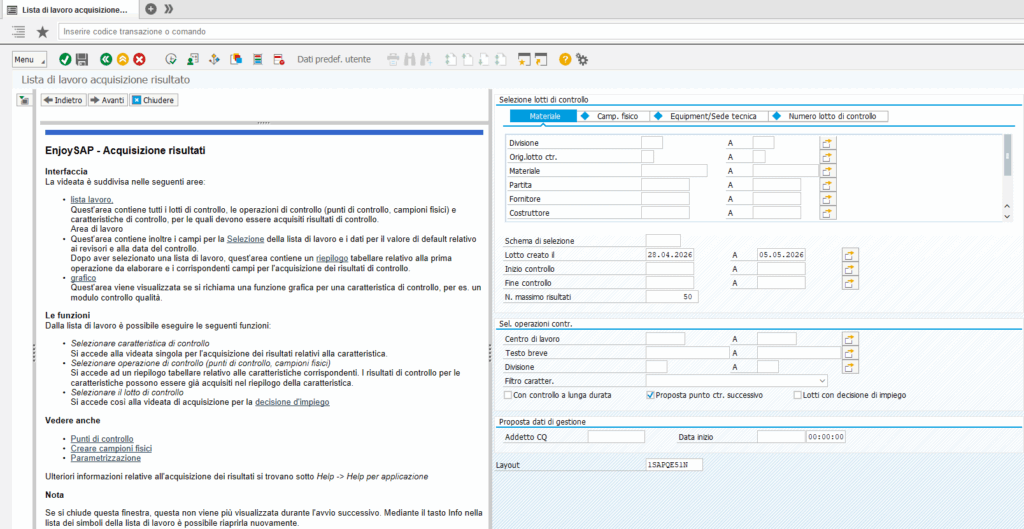Click the red Cancel X icon
The image size is (1024, 529).
pos(140,59)
